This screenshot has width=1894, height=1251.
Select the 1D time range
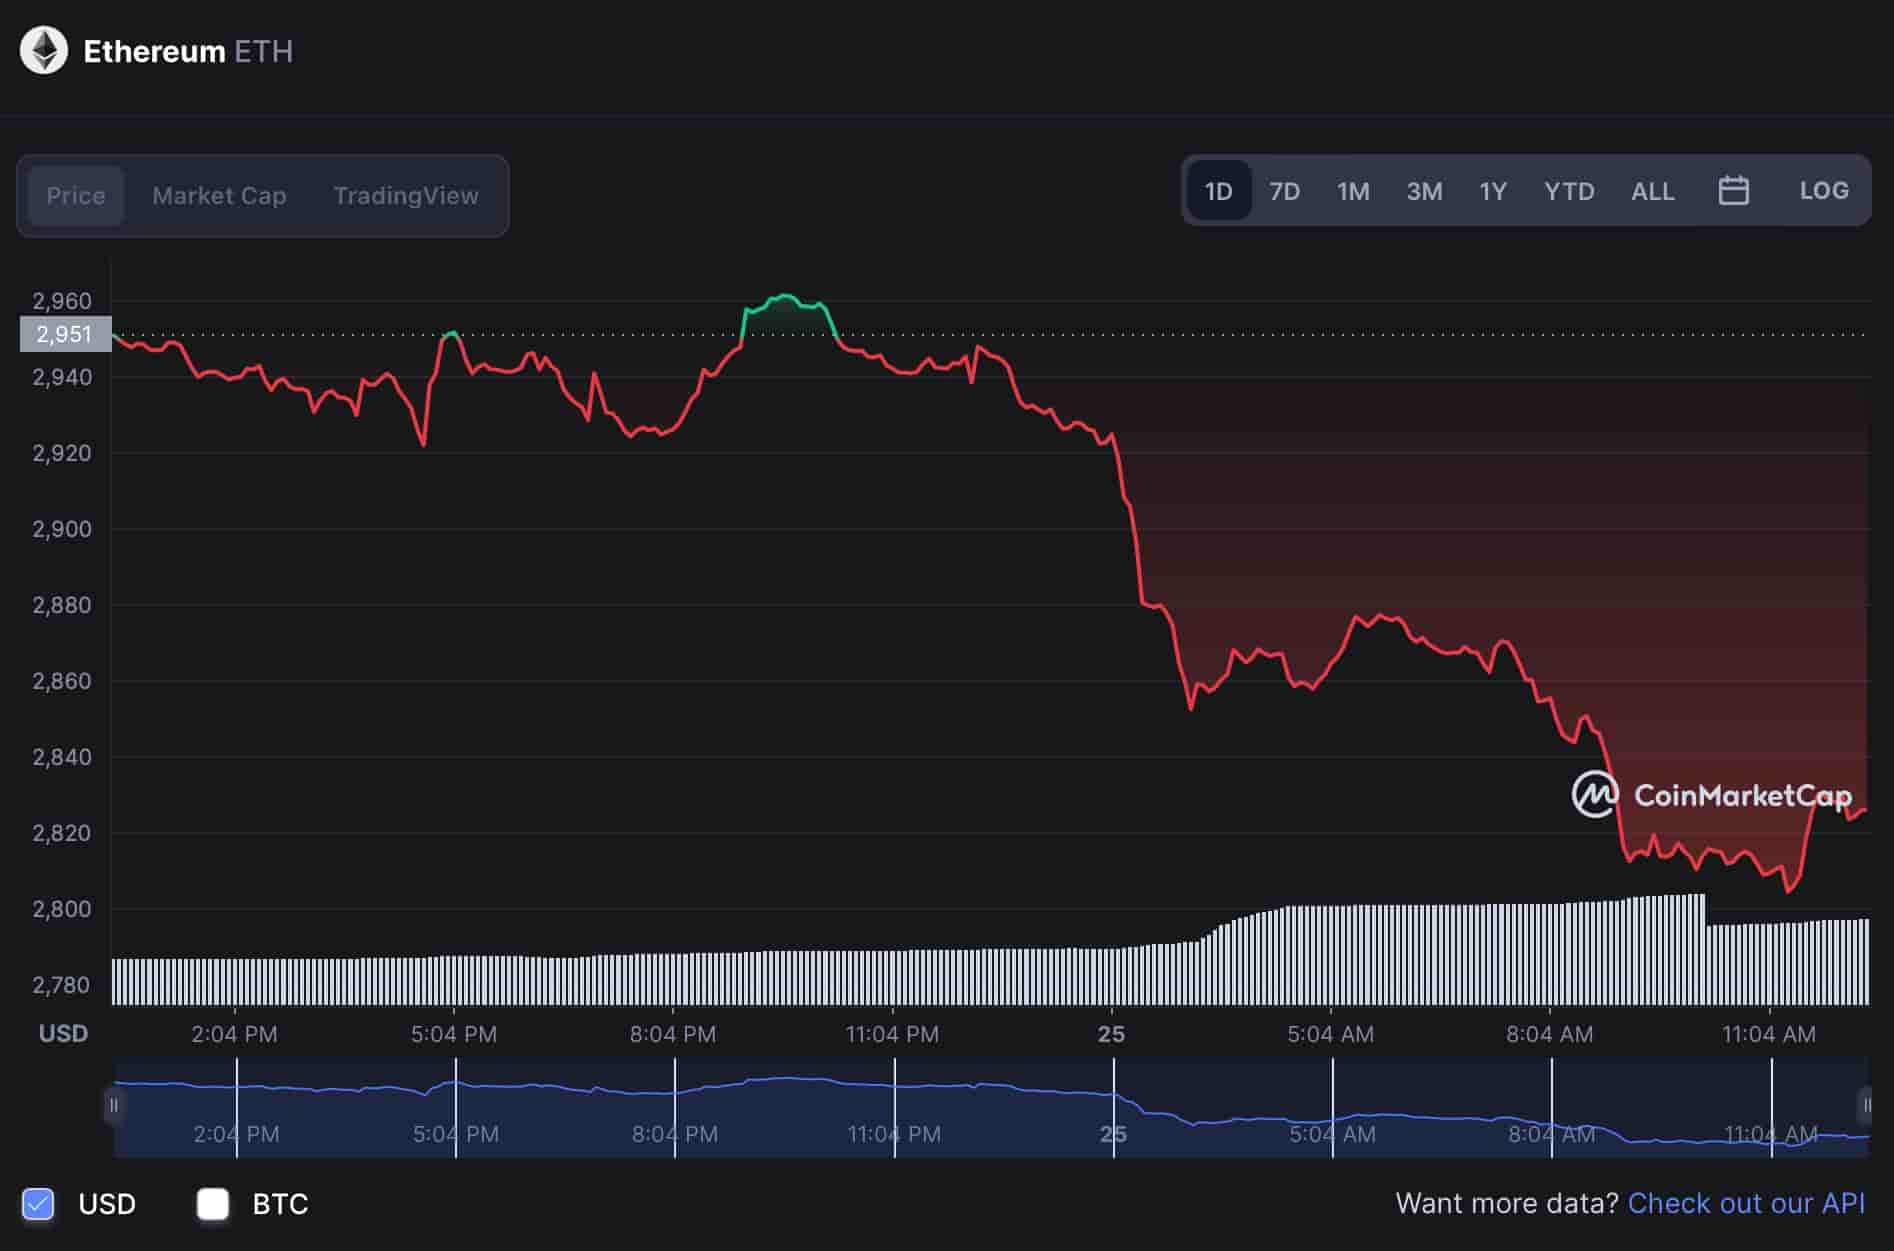click(x=1218, y=190)
